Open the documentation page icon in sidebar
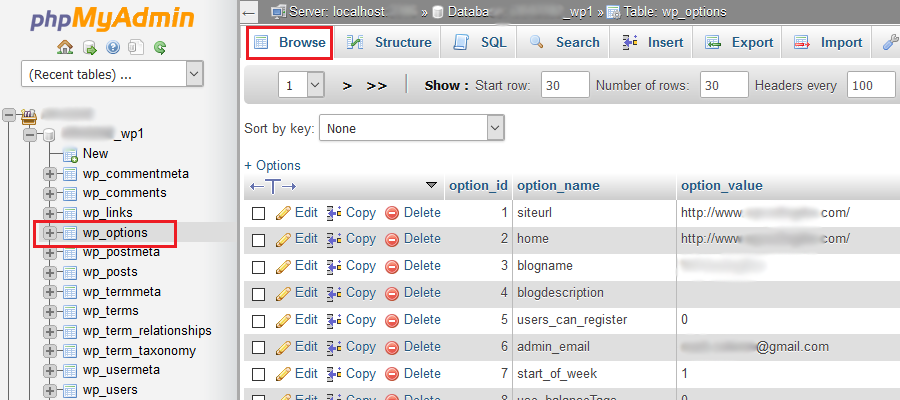 point(136,47)
